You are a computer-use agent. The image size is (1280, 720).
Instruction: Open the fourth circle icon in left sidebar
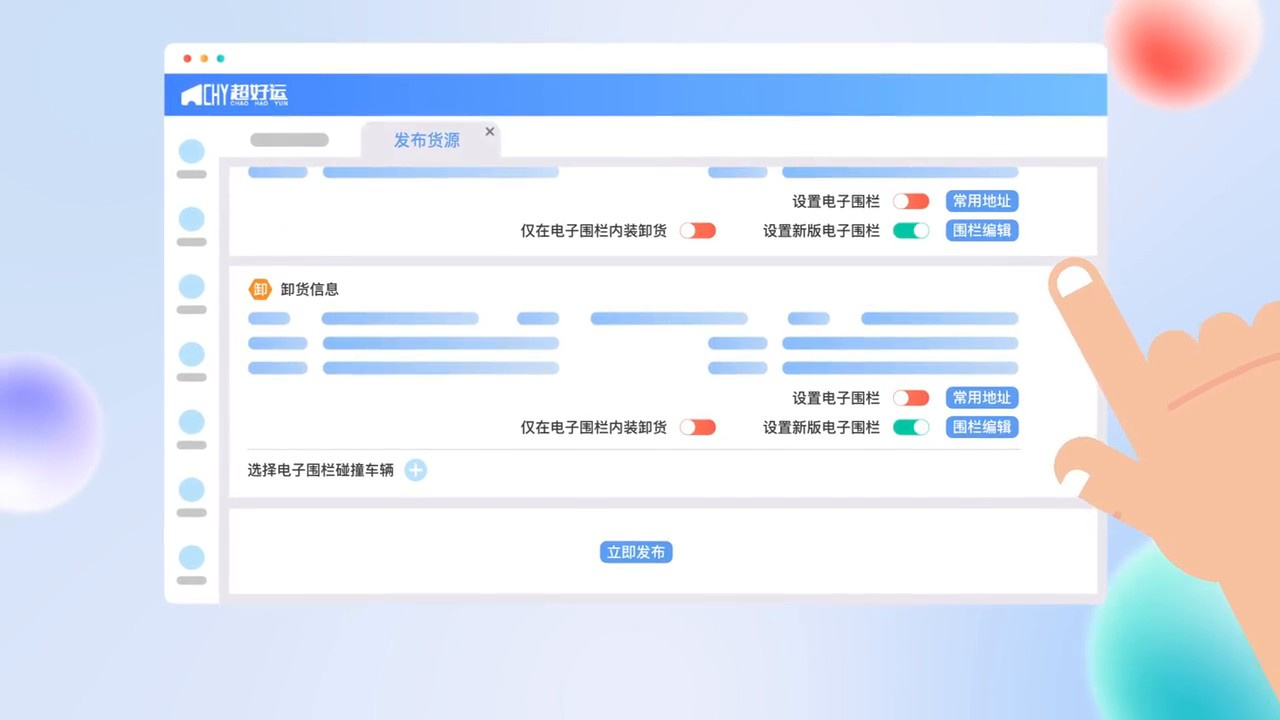[191, 354]
